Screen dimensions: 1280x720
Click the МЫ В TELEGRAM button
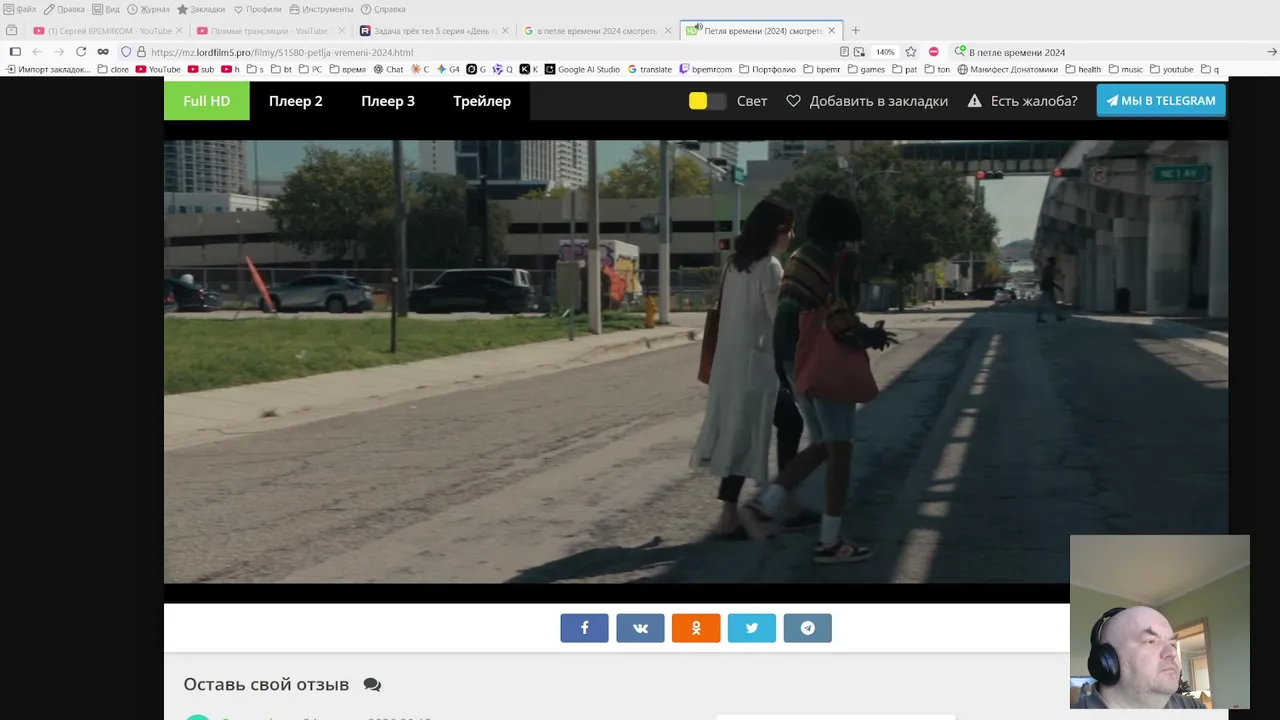(x=1161, y=101)
